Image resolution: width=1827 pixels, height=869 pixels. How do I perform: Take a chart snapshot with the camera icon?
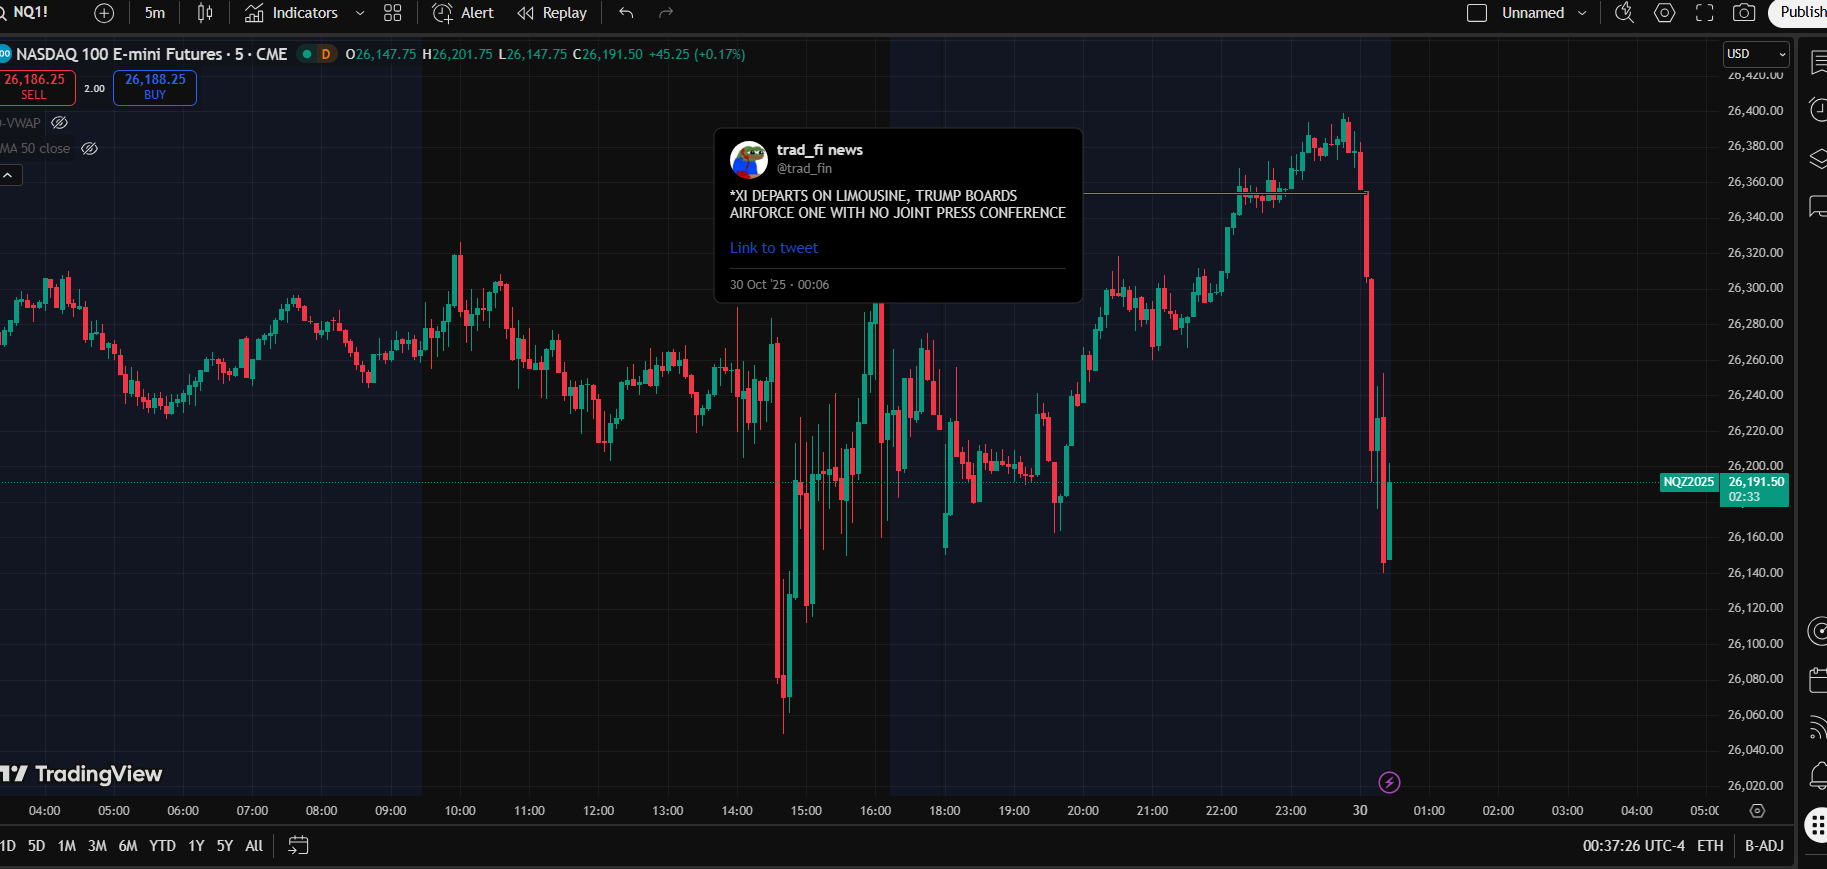pyautogui.click(x=1744, y=13)
